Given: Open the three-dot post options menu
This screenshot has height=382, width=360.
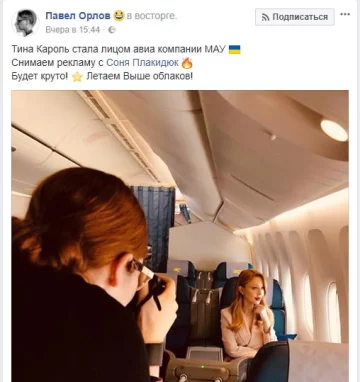Looking at the screenshot, I should 345,14.
